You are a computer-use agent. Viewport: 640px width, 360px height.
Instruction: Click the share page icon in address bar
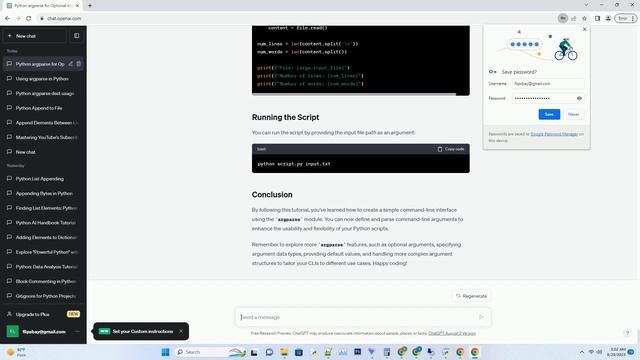point(573,18)
